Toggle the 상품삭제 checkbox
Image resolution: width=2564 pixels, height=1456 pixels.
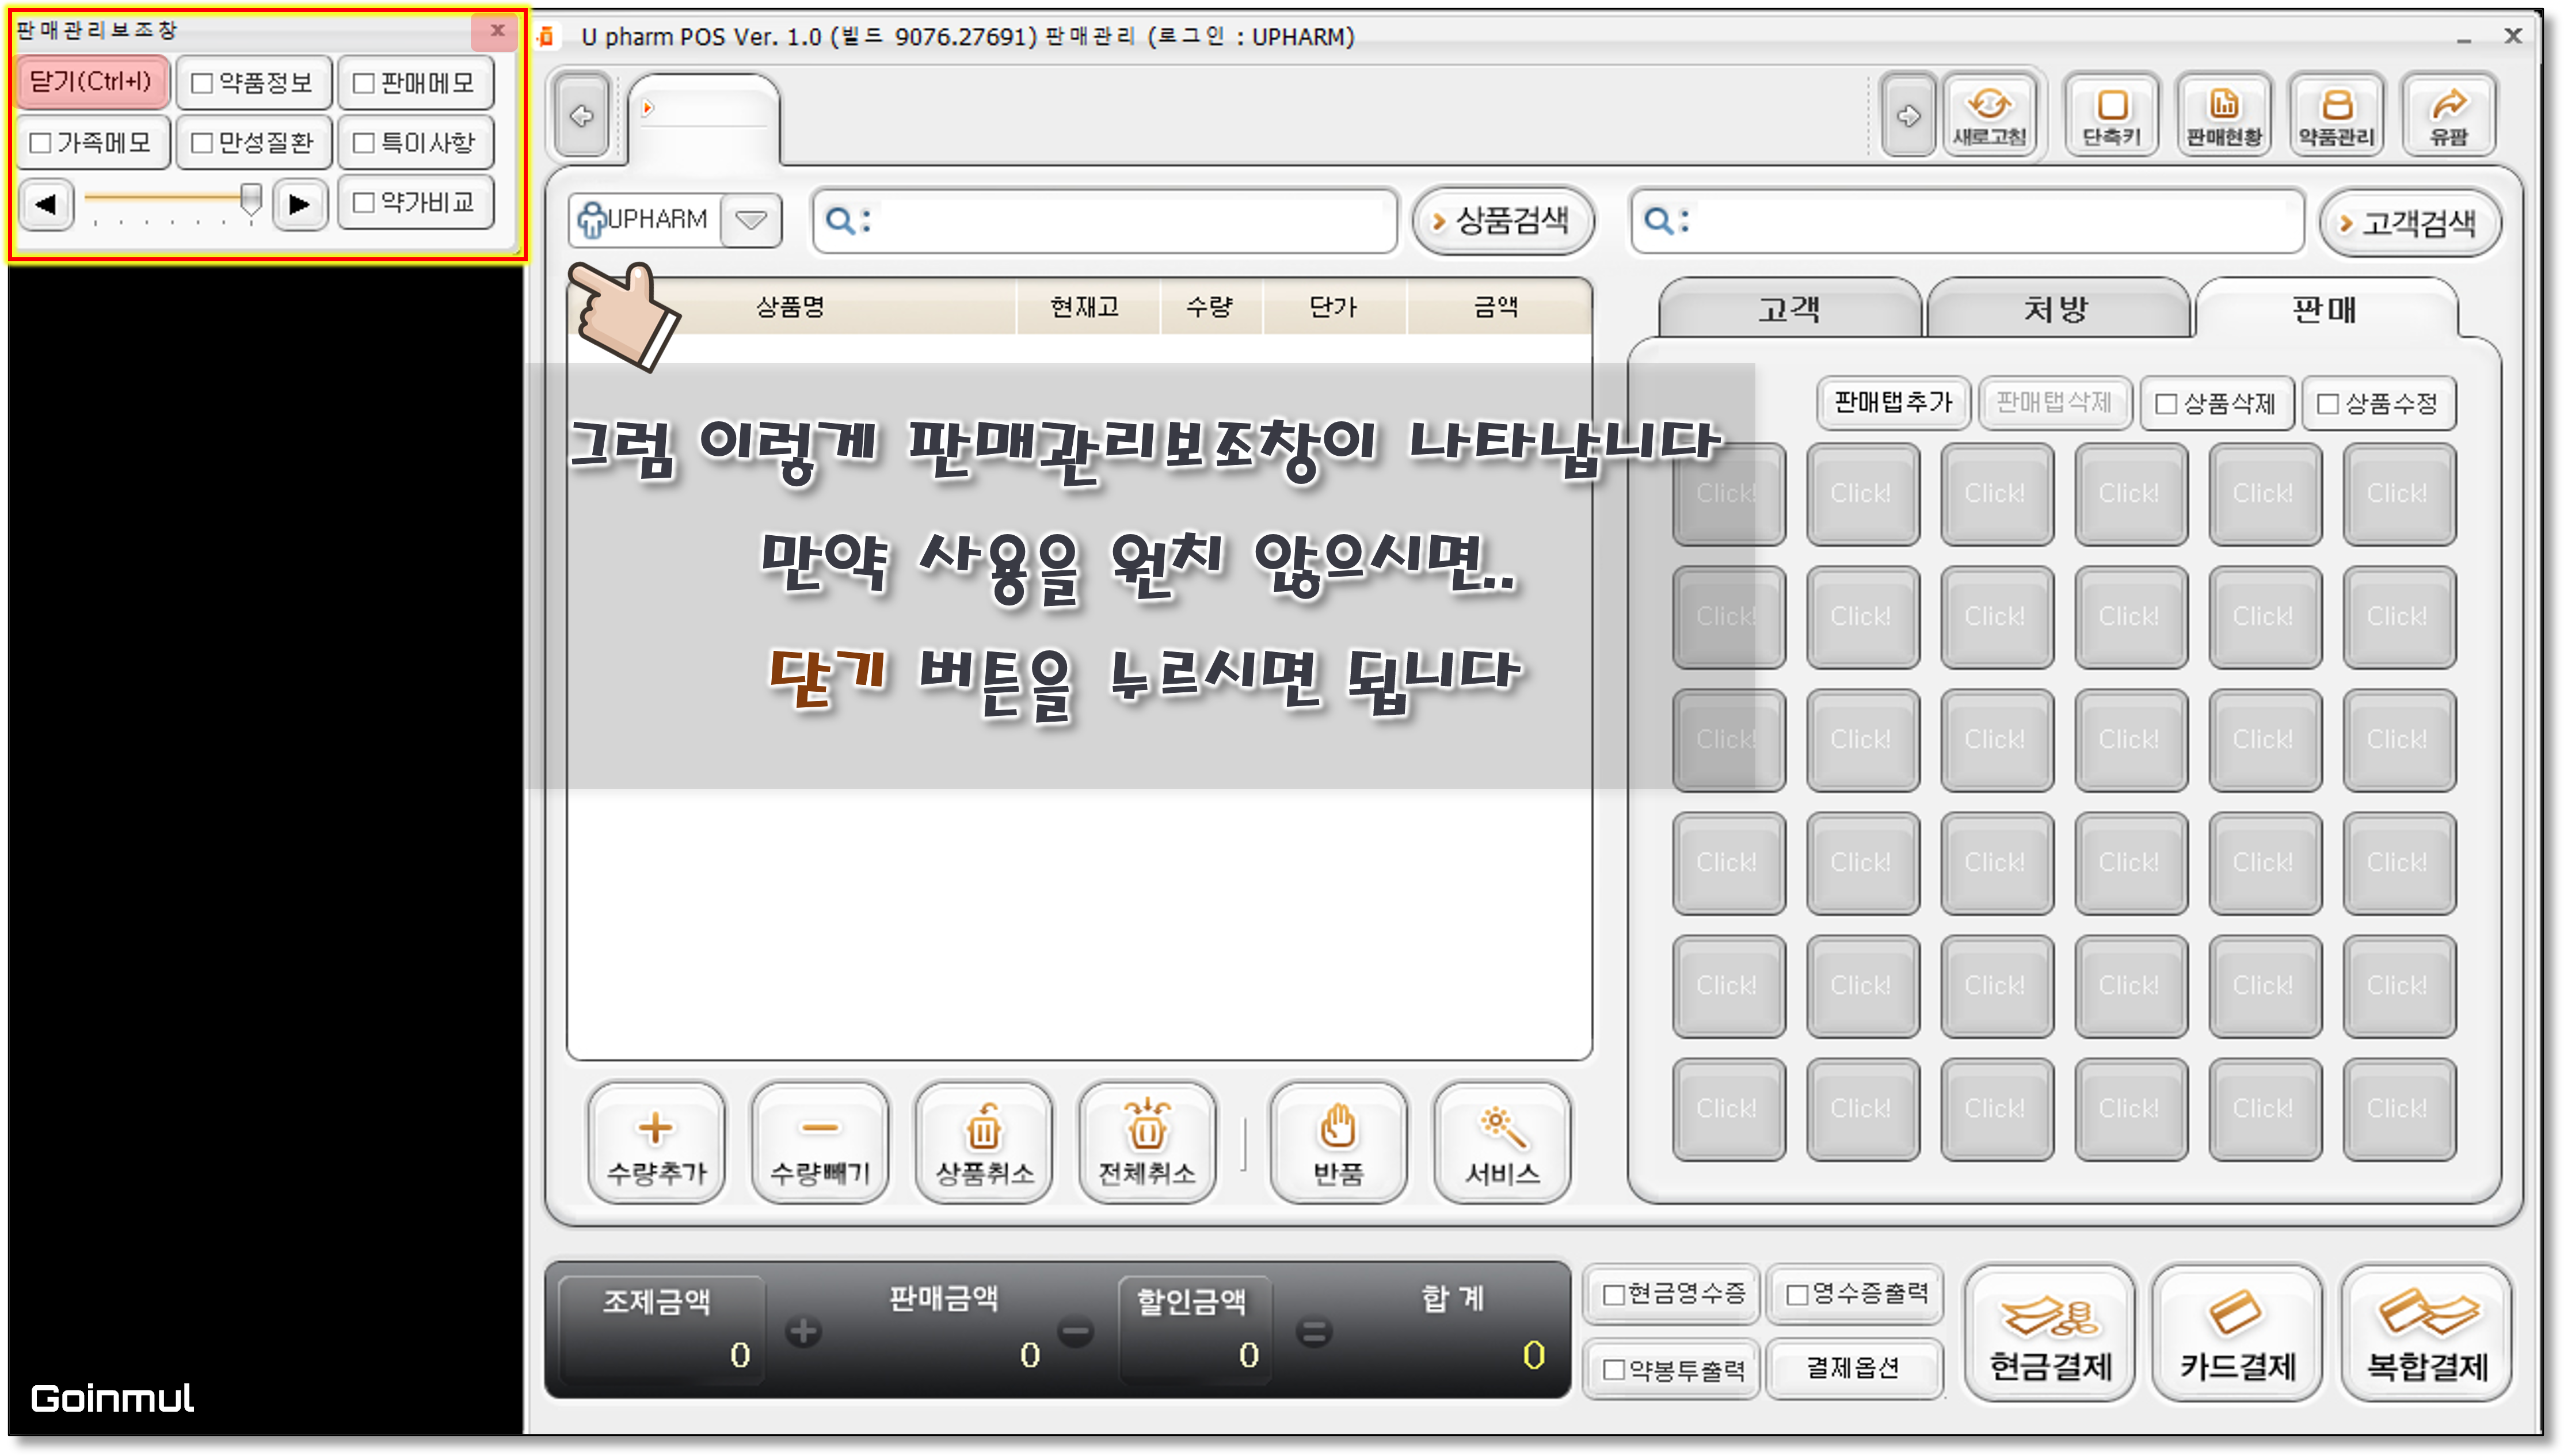click(x=2166, y=404)
